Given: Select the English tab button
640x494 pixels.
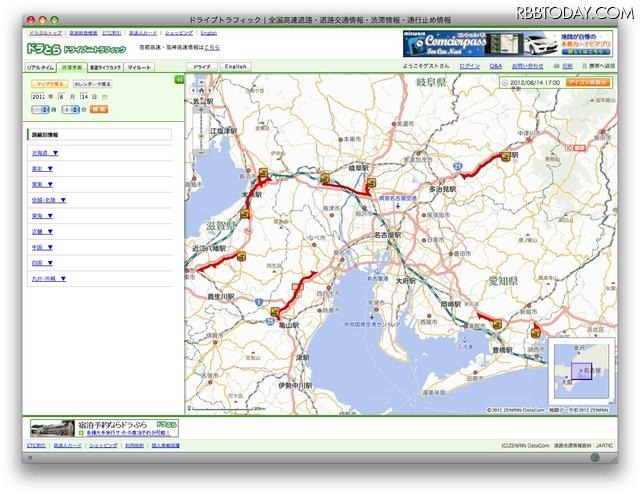Looking at the screenshot, I should point(236,67).
